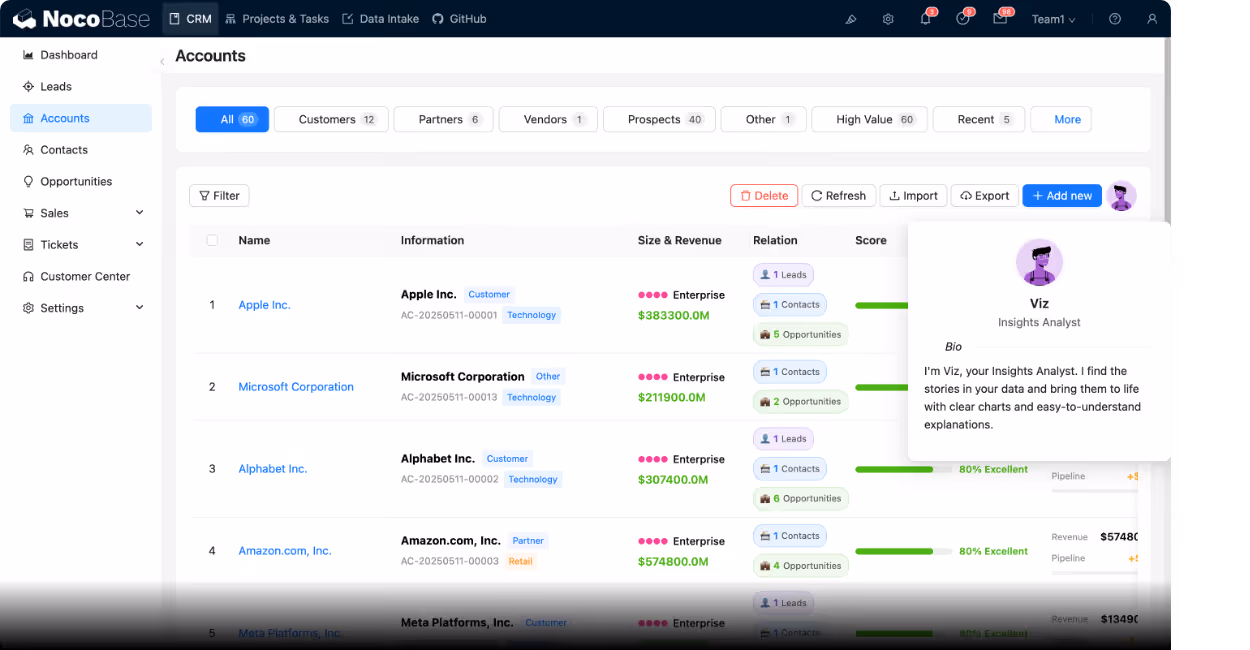Expand the Settings submenu

tap(139, 308)
